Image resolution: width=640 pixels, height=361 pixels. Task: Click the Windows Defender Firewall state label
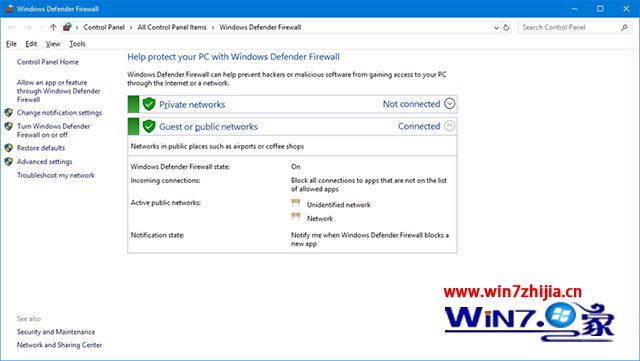tap(180, 167)
